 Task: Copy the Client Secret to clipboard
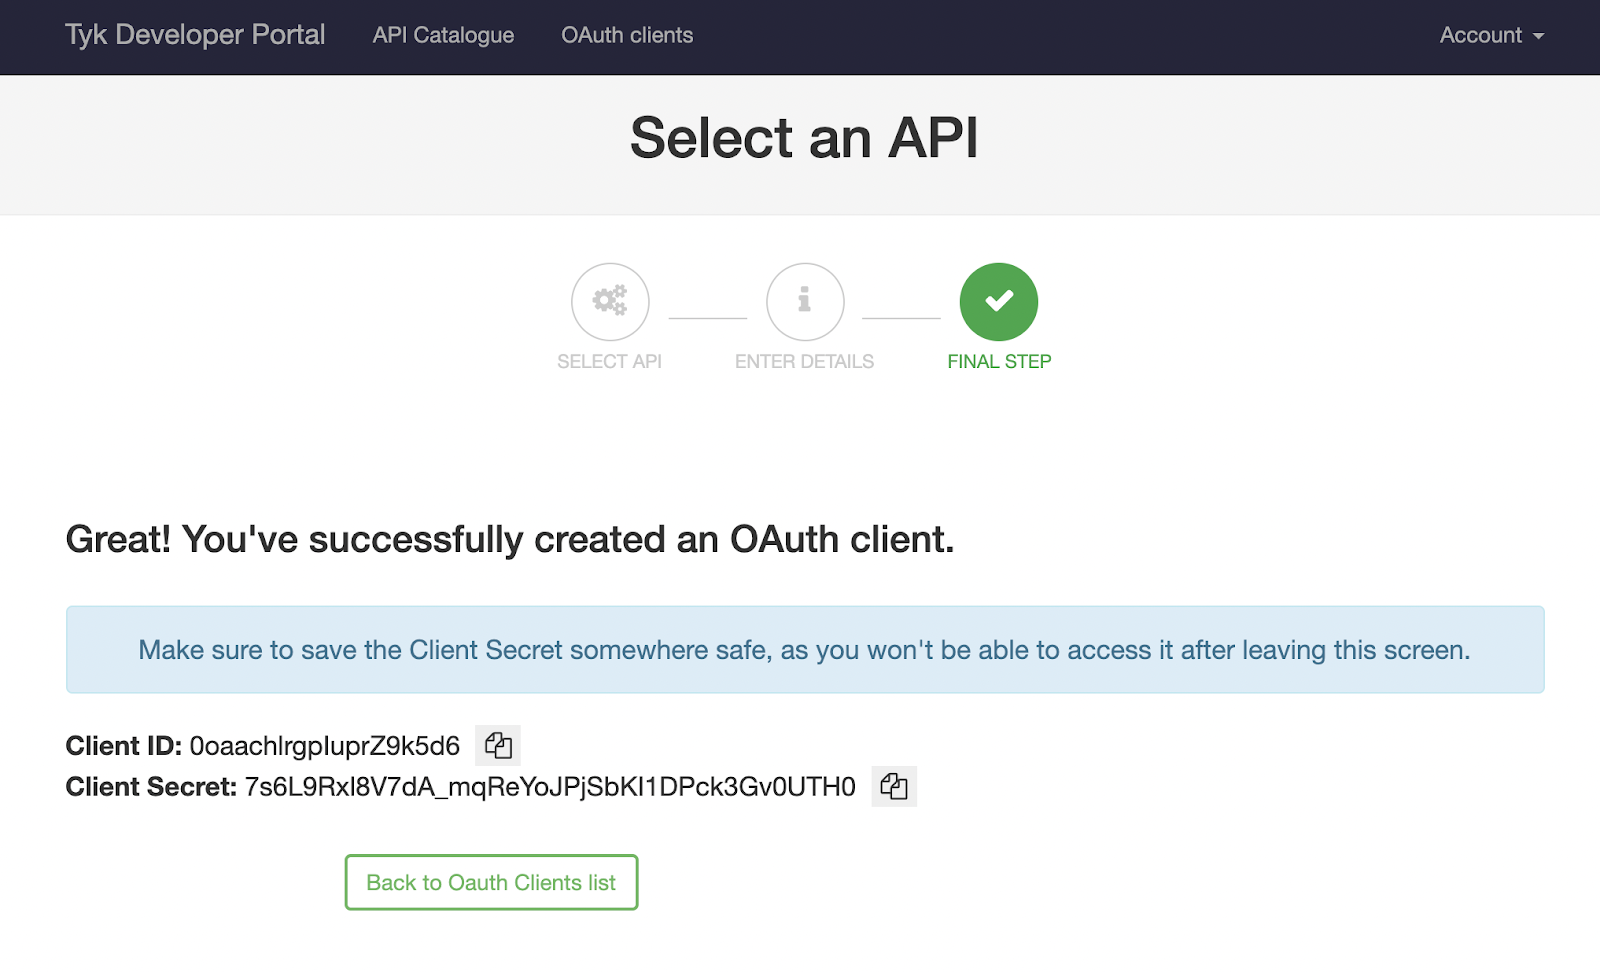[x=894, y=787]
